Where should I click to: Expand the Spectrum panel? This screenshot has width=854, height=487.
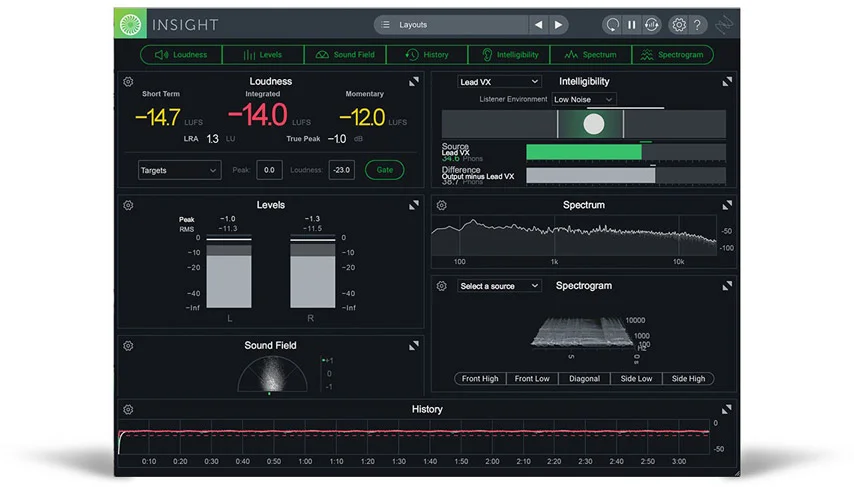[x=727, y=205]
